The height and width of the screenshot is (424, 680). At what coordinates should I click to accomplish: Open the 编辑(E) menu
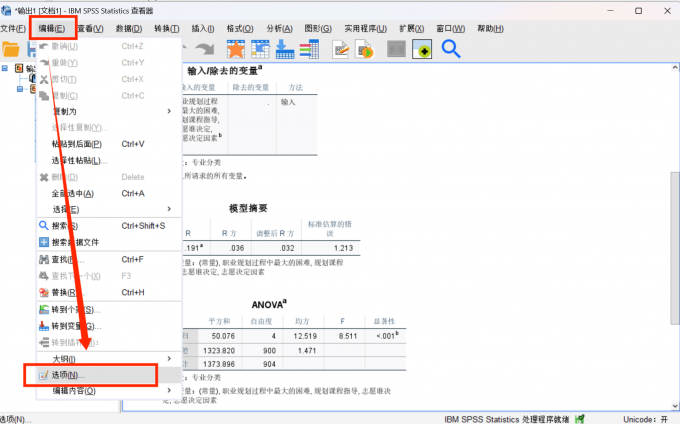click(x=52, y=29)
